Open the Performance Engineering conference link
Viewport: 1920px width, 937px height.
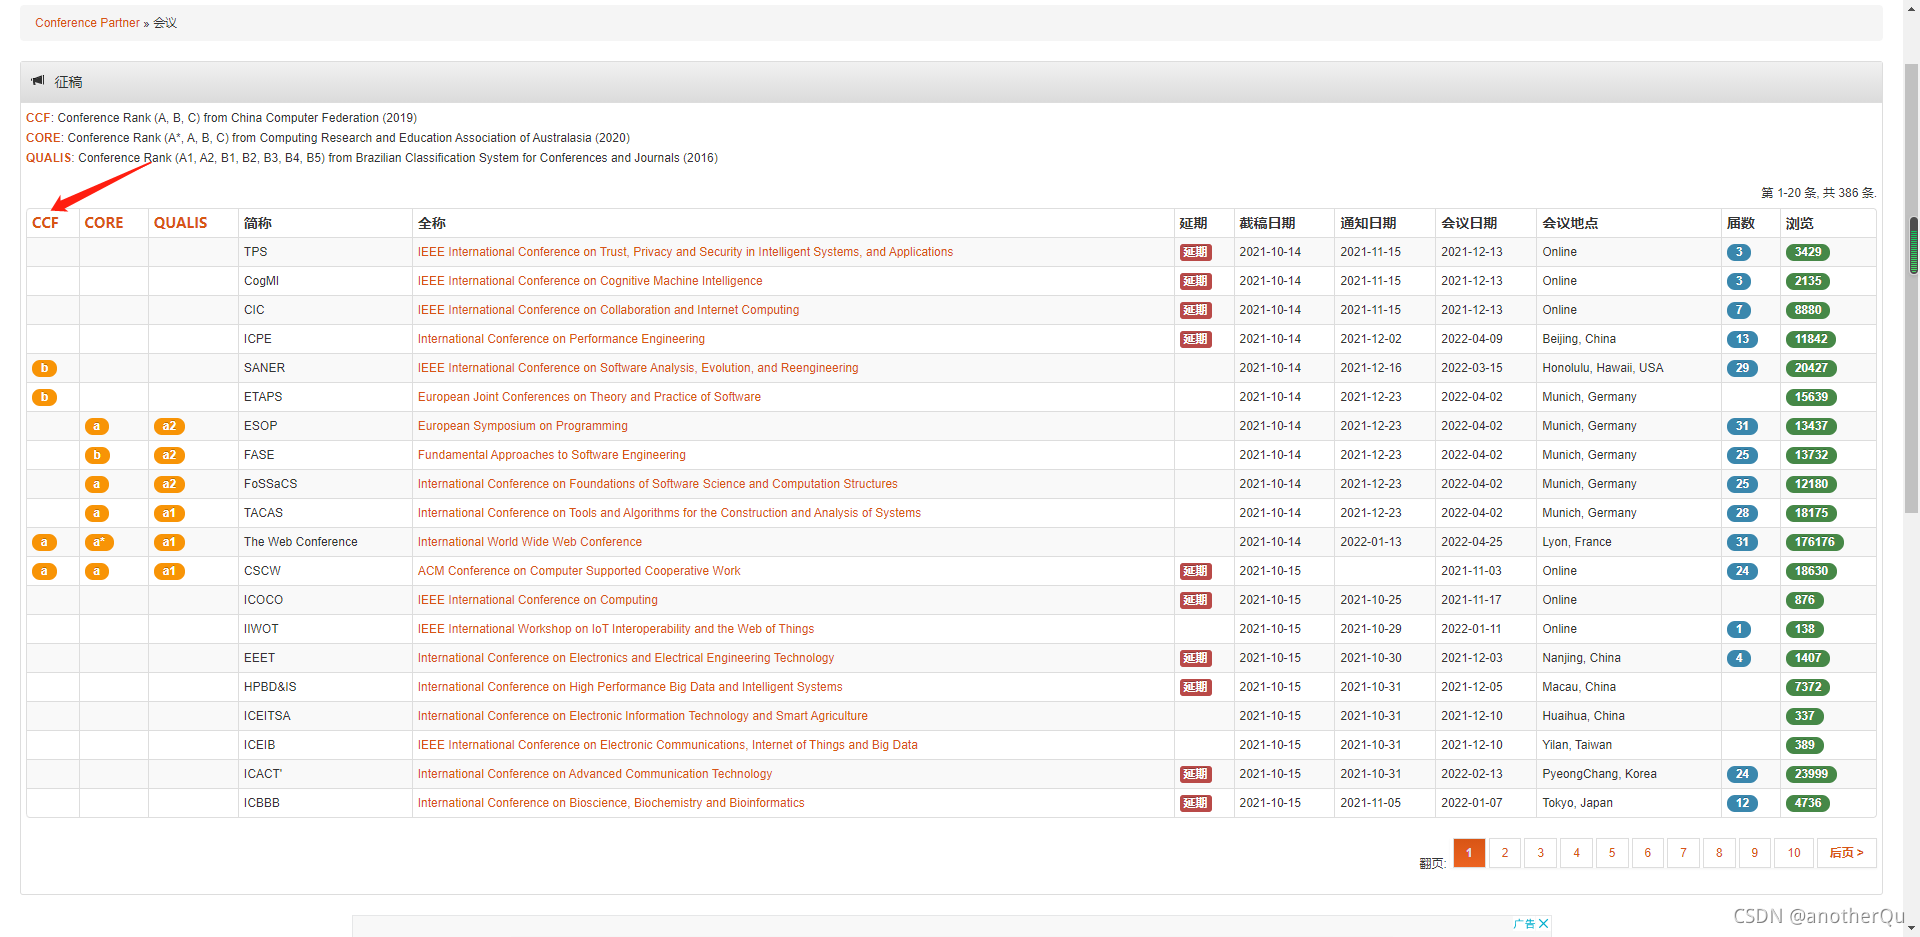tap(561, 339)
